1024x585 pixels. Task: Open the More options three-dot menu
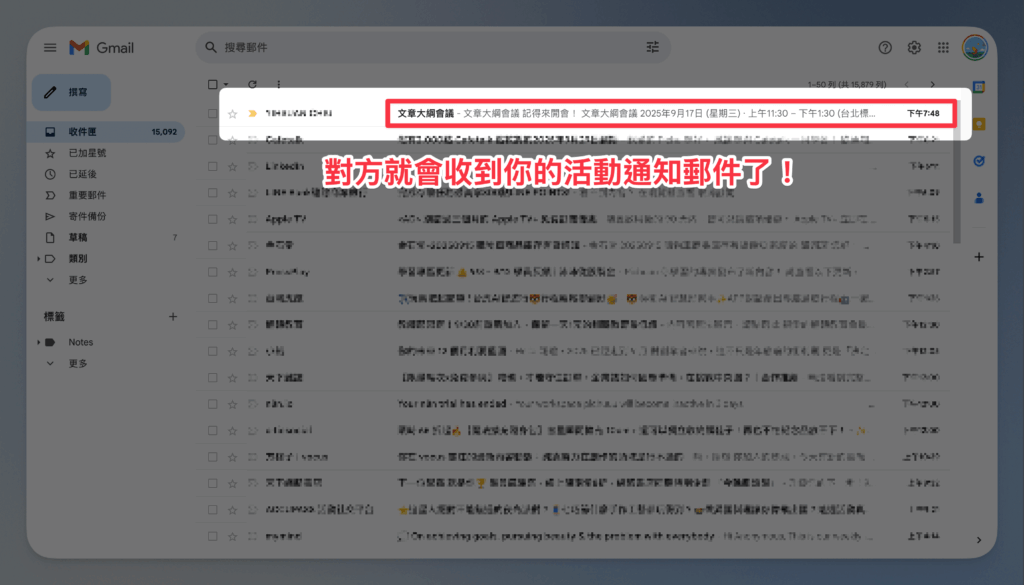coord(278,85)
